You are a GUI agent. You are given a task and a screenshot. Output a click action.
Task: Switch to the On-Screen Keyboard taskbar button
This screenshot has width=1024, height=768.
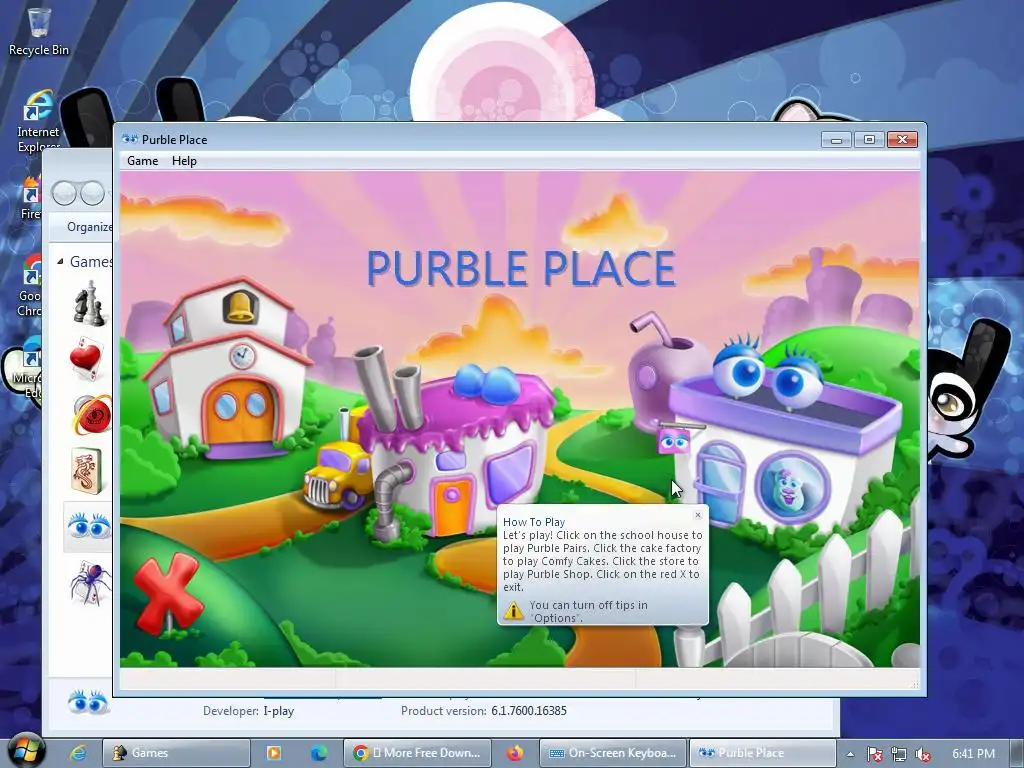click(x=613, y=753)
